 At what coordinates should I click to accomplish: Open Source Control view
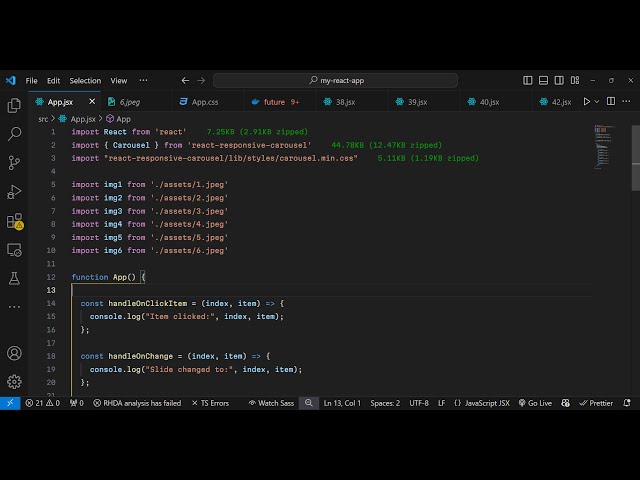pos(14,162)
